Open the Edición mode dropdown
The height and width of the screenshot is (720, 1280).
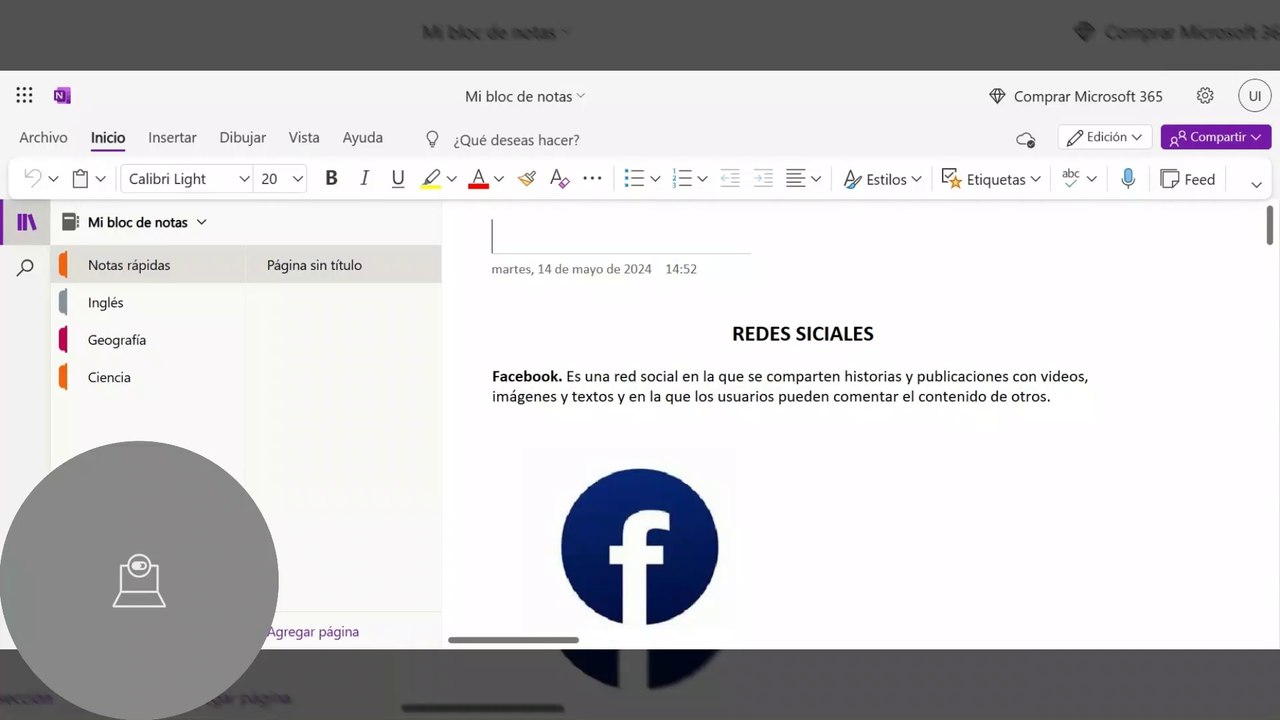point(1105,137)
